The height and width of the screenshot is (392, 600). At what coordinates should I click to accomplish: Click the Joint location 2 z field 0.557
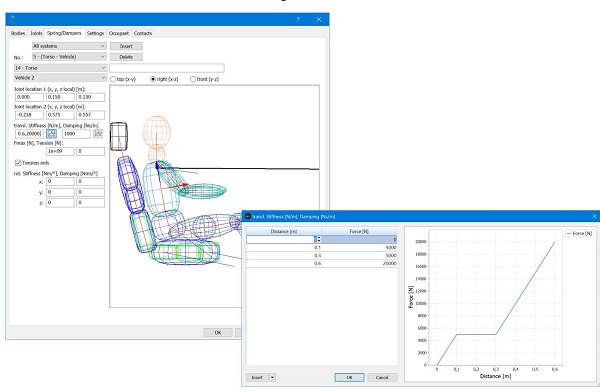point(90,115)
